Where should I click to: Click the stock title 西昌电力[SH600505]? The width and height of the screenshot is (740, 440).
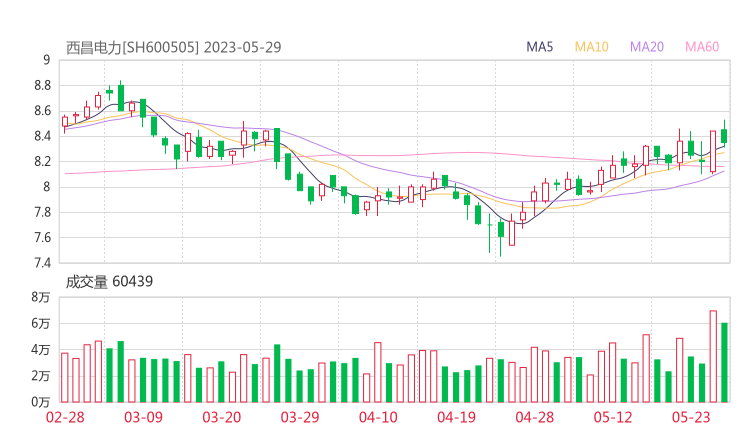tap(132, 48)
